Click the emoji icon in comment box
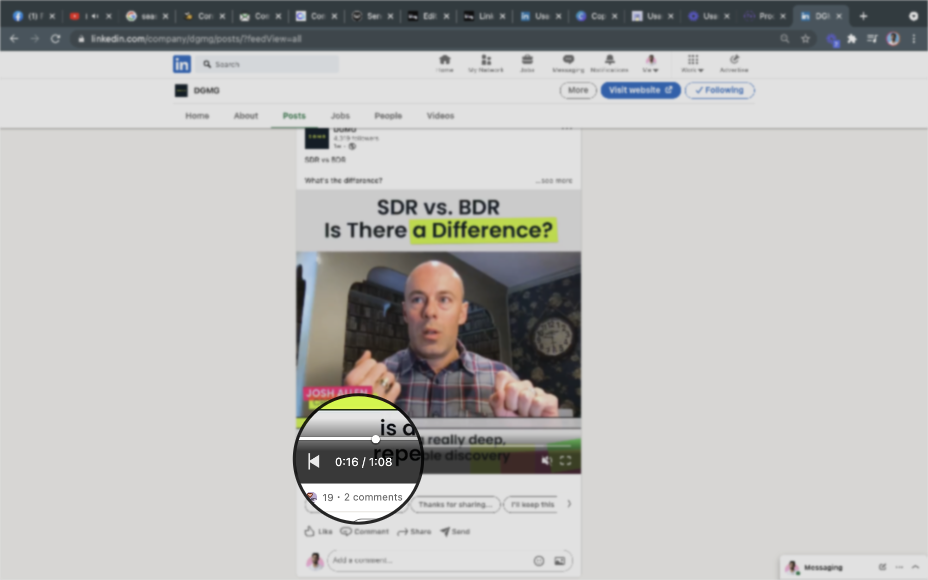The height and width of the screenshot is (580, 928). (x=539, y=561)
